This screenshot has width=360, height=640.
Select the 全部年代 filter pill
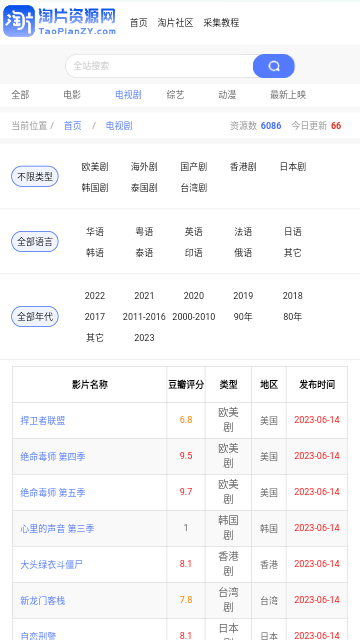click(35, 317)
